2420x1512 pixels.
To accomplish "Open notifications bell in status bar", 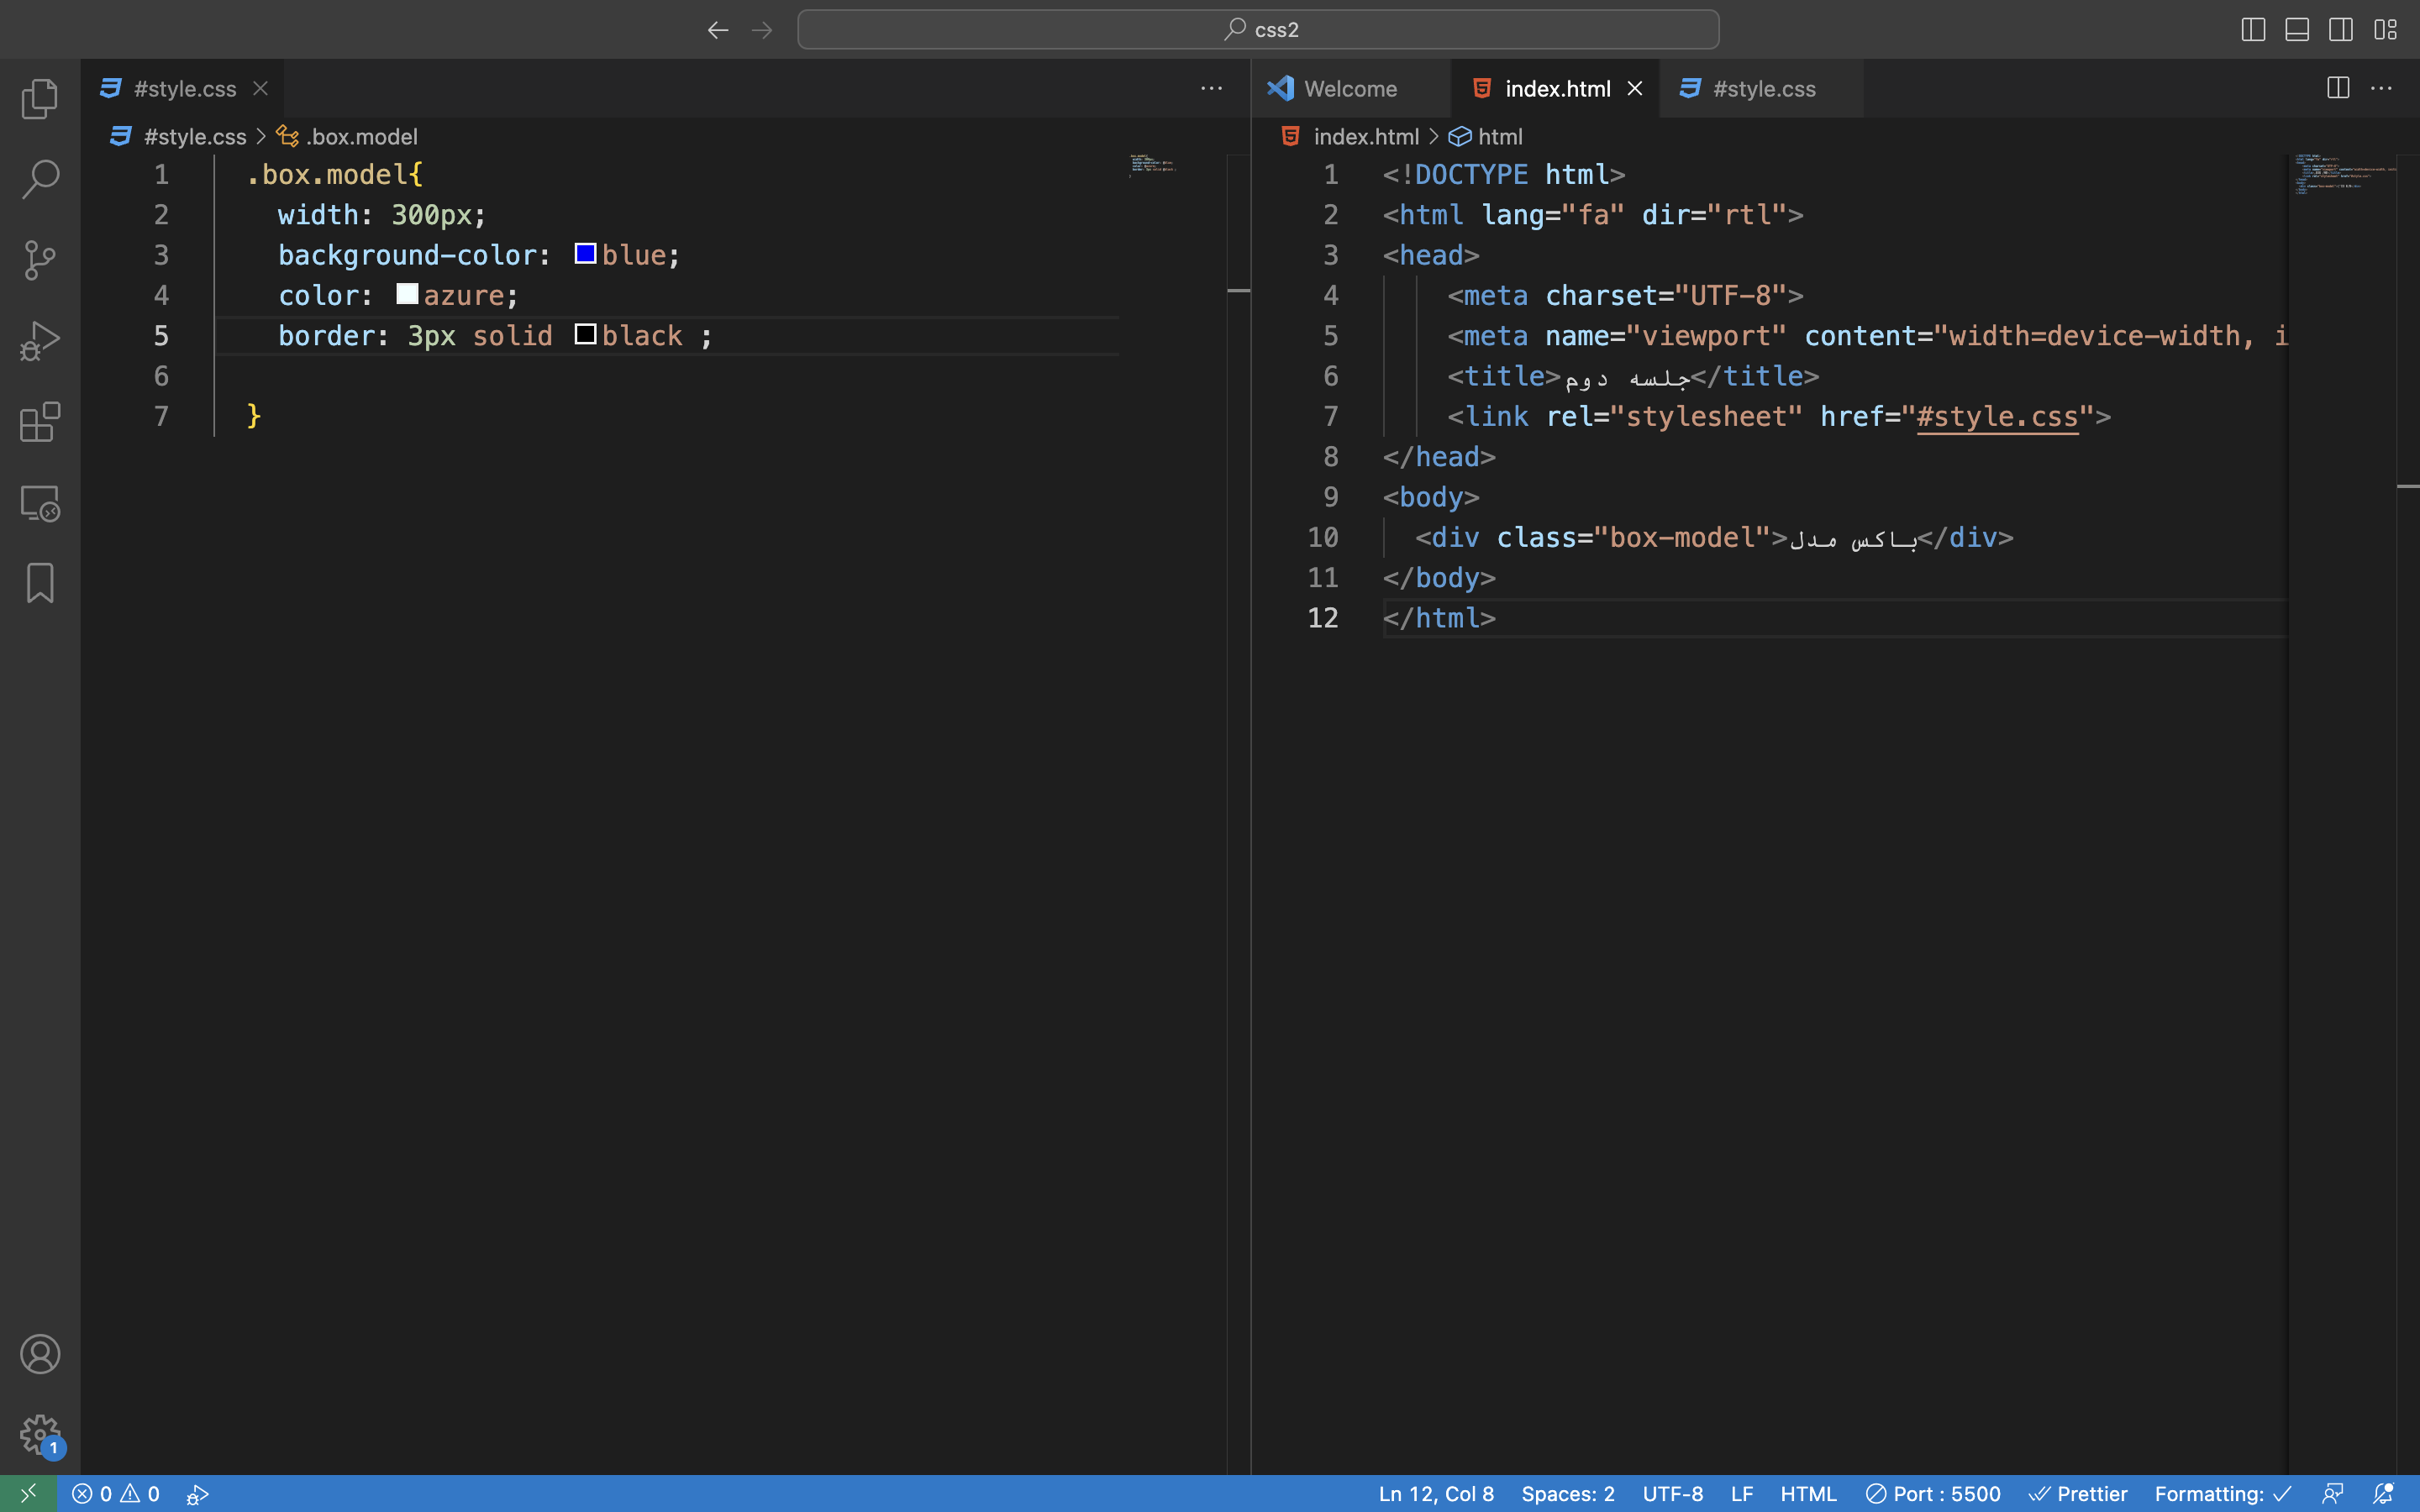I will point(2384,1493).
